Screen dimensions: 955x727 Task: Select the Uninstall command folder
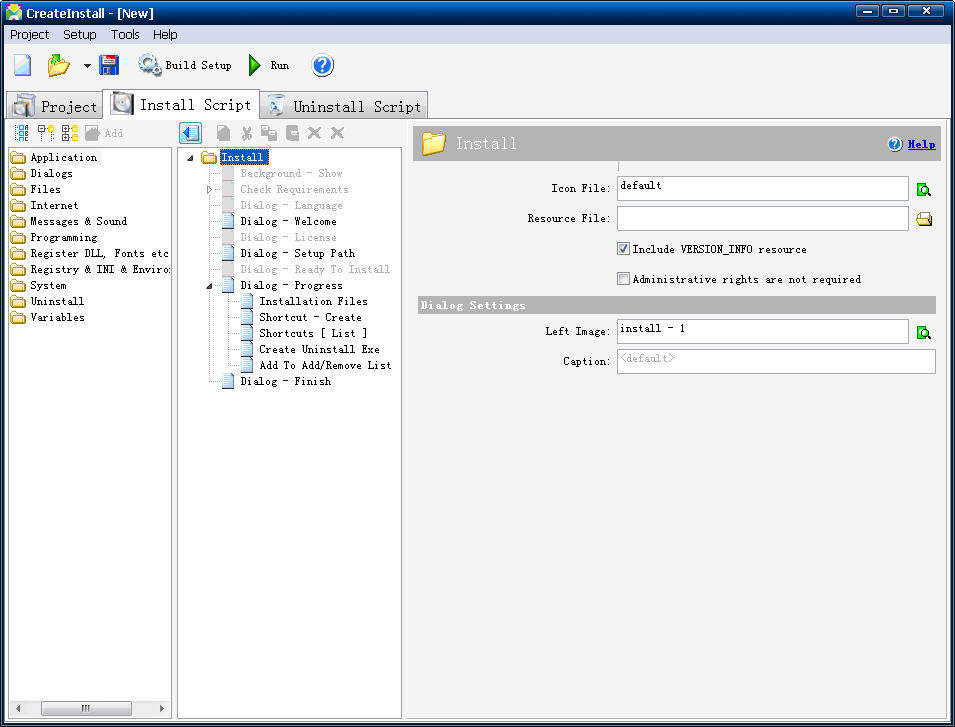pos(49,301)
